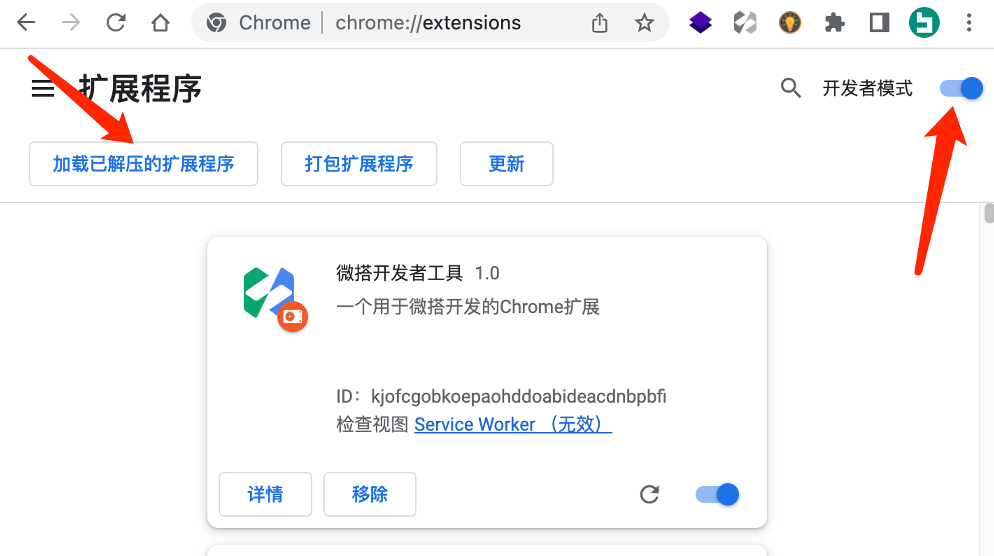Open the Service Worker (无效) link
The image size is (994, 556).
[x=513, y=424]
